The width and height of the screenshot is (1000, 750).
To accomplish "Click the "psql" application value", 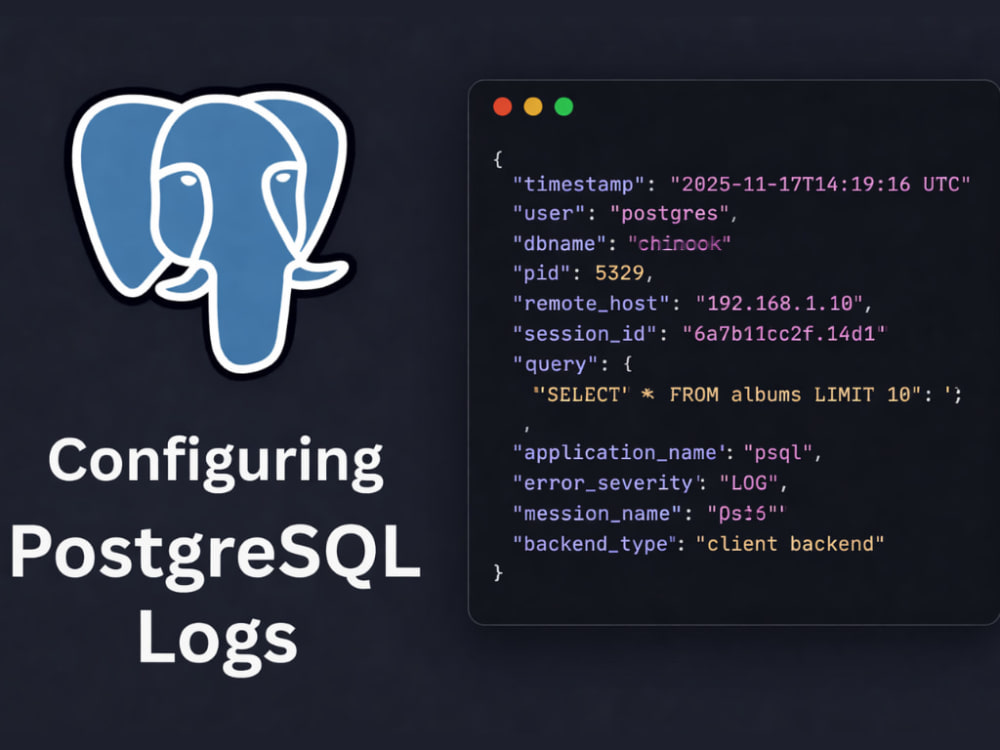I will tap(778, 452).
